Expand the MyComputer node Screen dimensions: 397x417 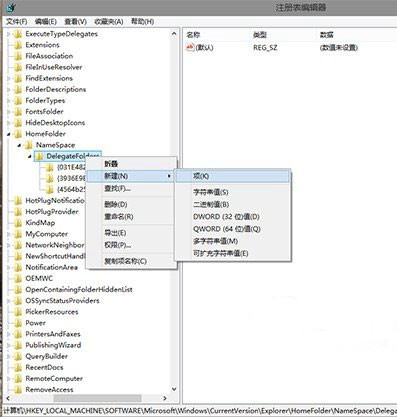coord(9,234)
